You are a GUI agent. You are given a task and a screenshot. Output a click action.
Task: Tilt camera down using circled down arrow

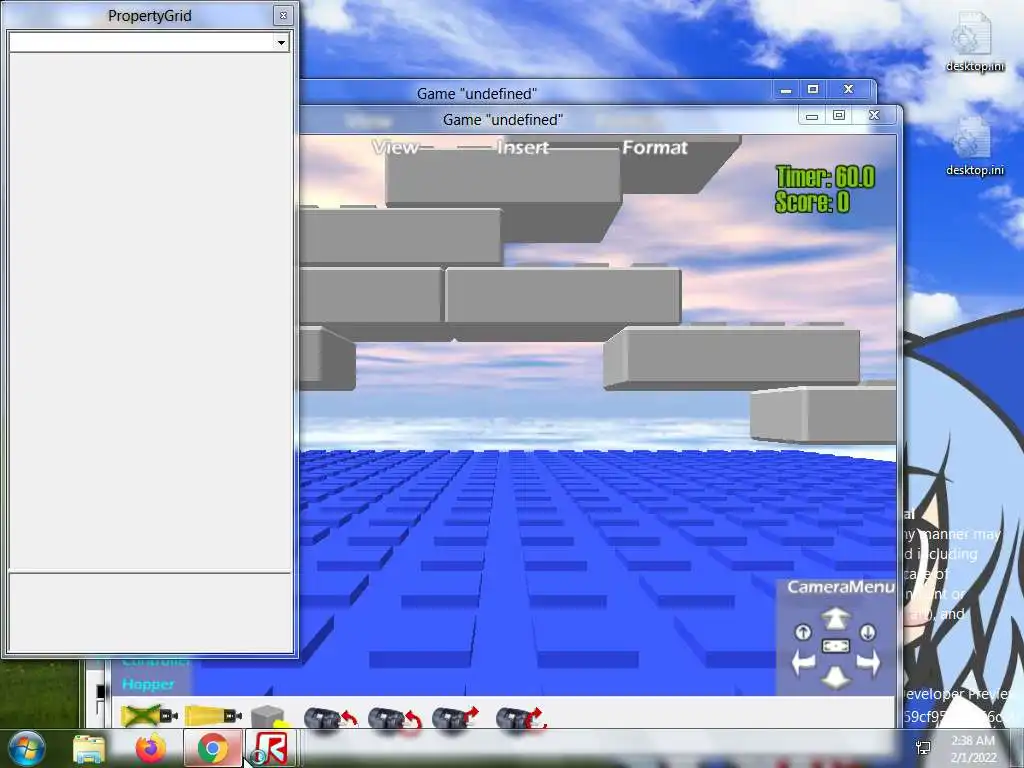click(x=867, y=632)
